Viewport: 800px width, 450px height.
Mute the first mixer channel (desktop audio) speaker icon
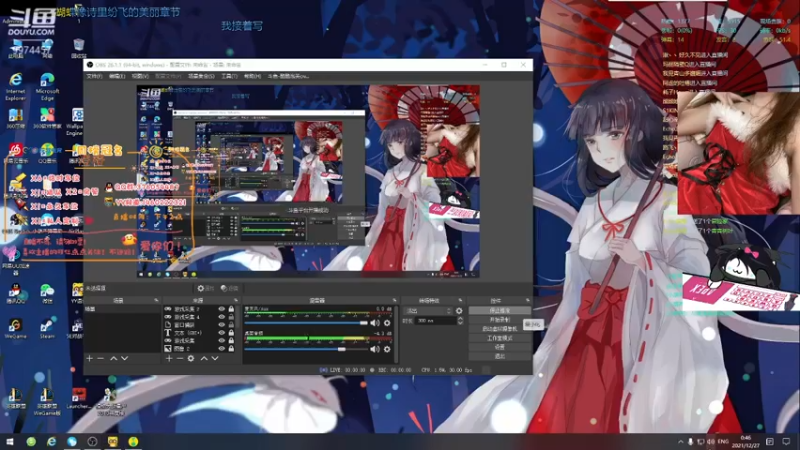(375, 323)
